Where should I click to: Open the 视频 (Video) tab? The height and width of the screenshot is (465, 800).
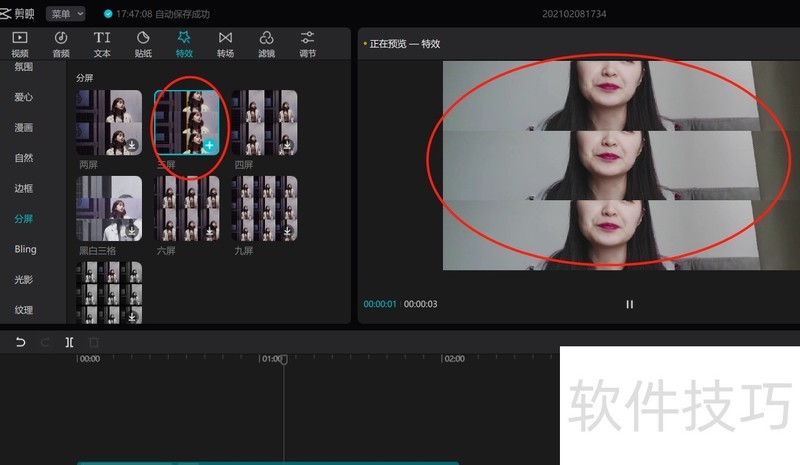(20, 44)
